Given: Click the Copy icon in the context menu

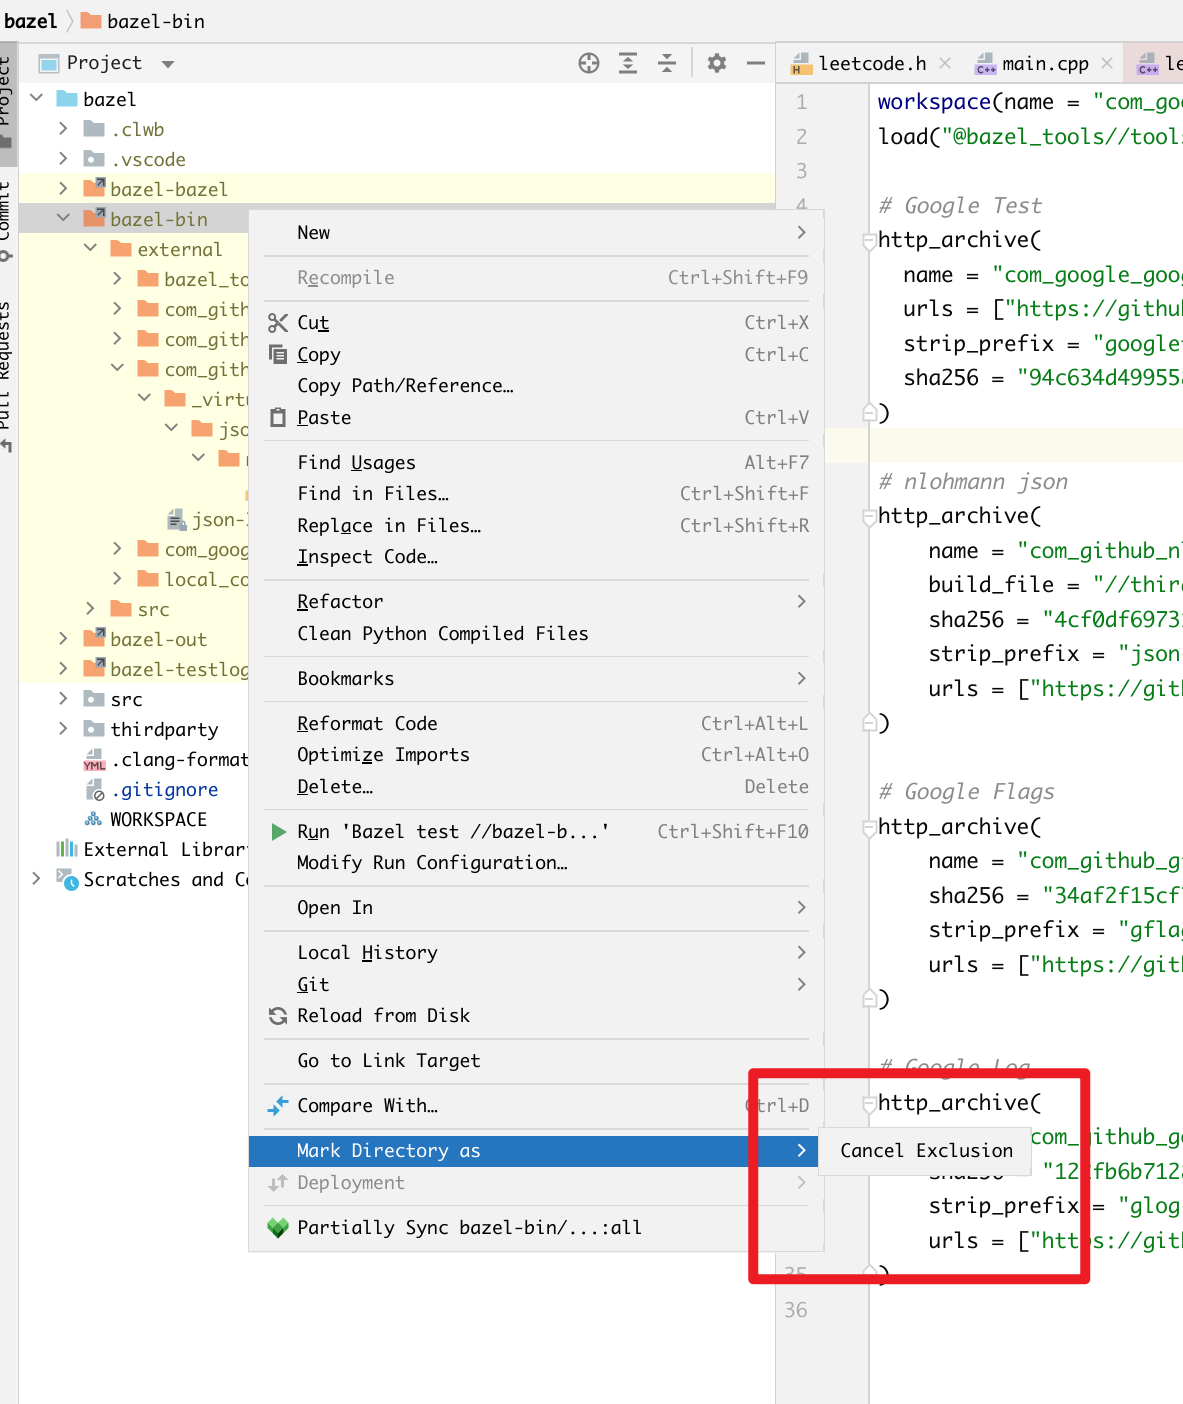Looking at the screenshot, I should click(x=277, y=354).
